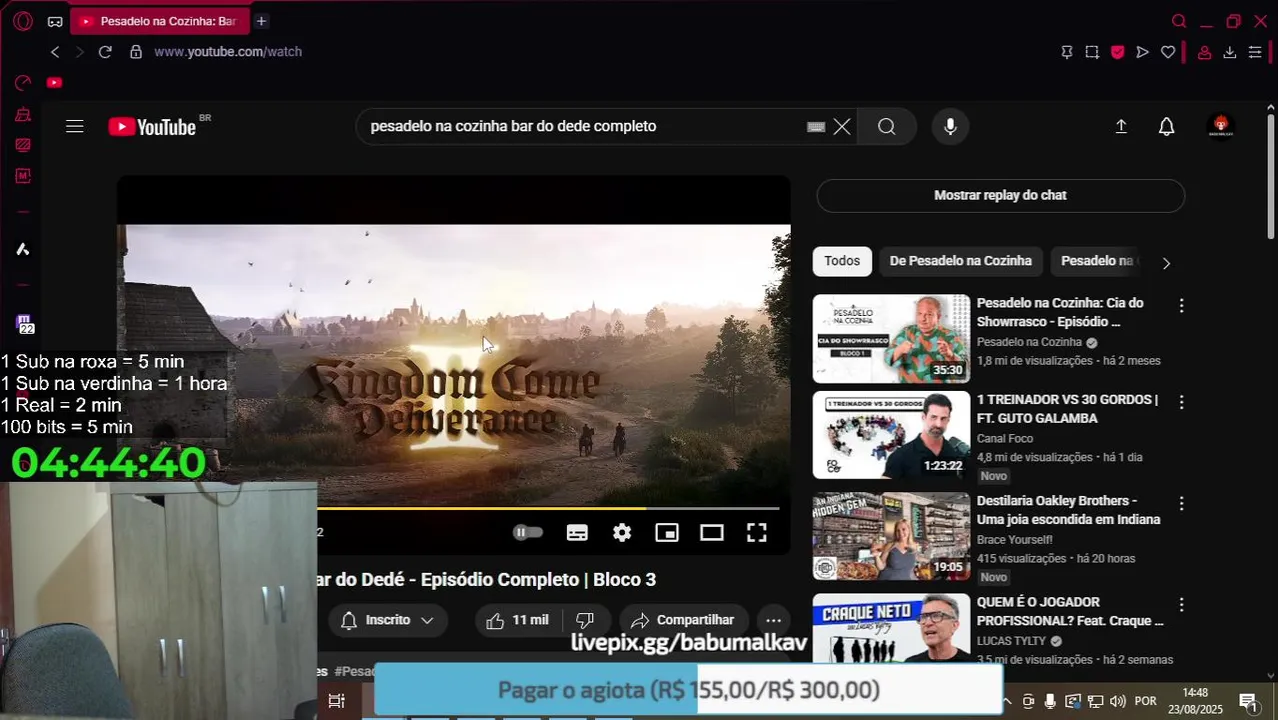
Task: Open Windows notification center
Action: pyautogui.click(x=1248, y=702)
